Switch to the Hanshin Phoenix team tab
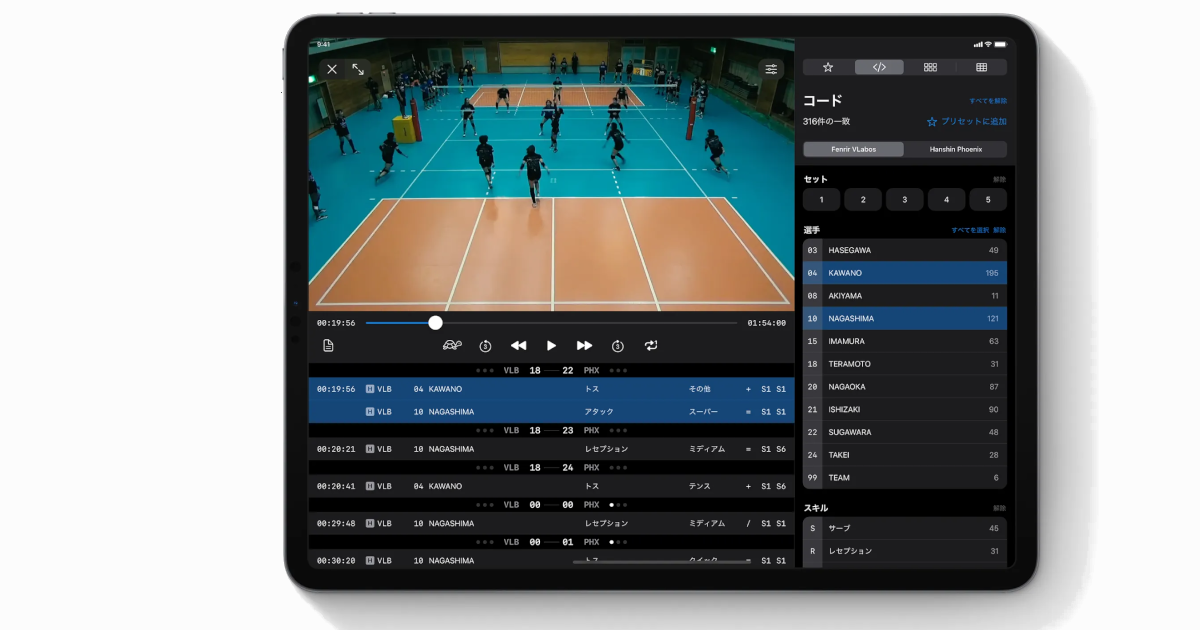The width and height of the screenshot is (1200, 630). point(956,149)
